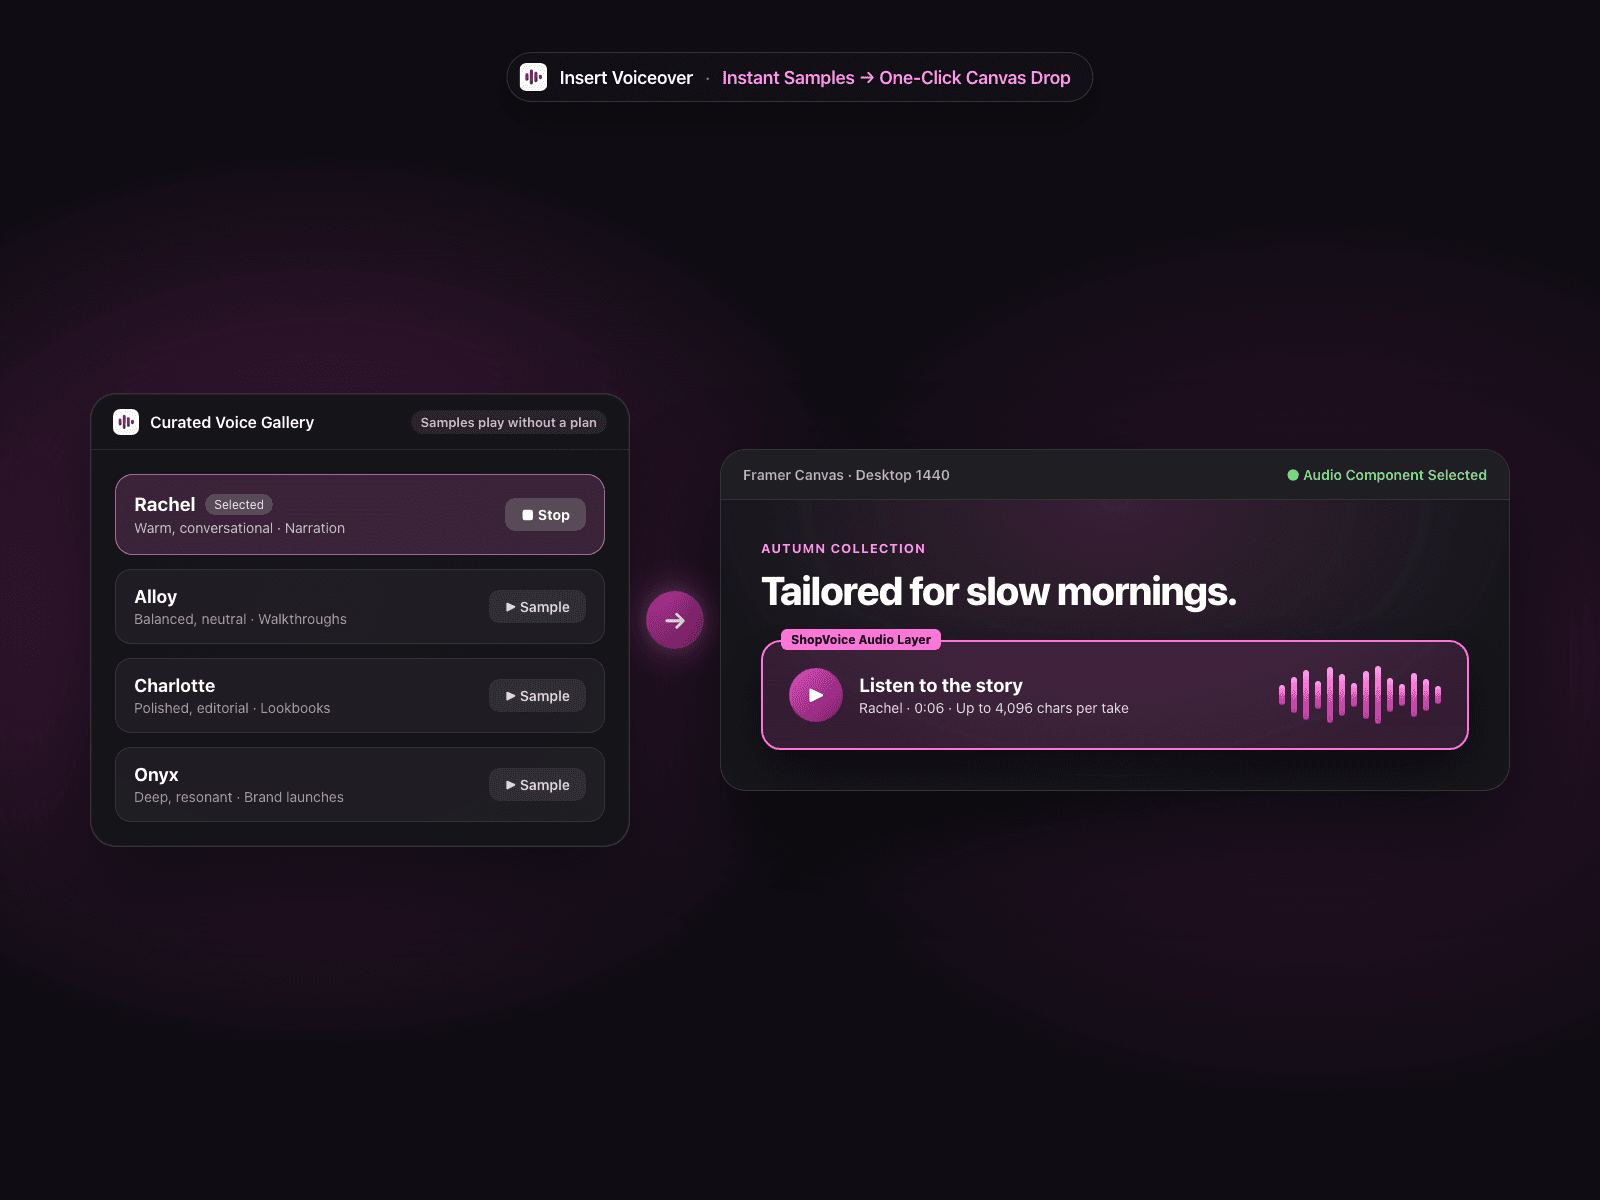The width and height of the screenshot is (1600, 1200).
Task: Click the Framer Canvas · Desktop 1440 title
Action: tap(846, 475)
